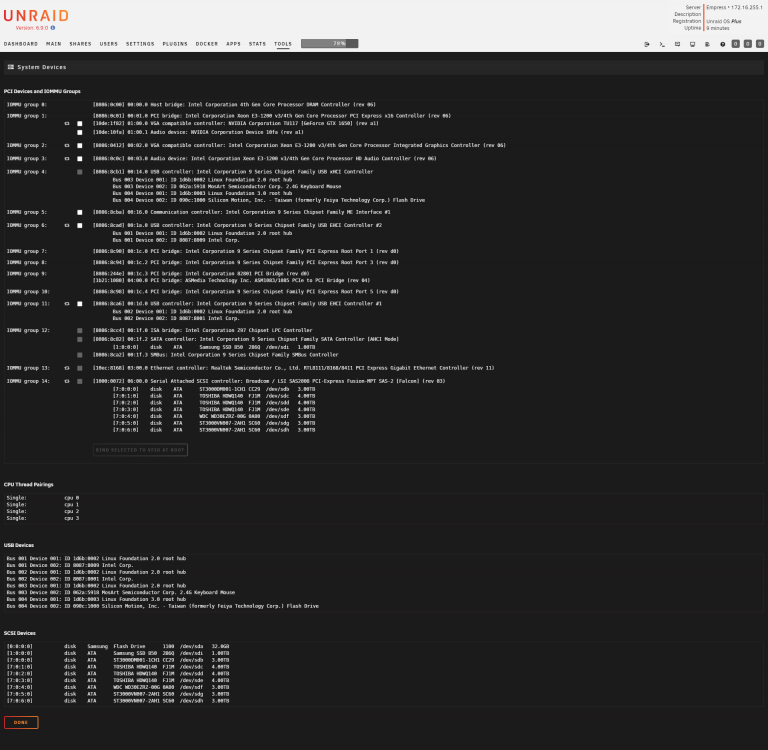Click the logout icon in the header
This screenshot has height=750, width=768.
647,44
